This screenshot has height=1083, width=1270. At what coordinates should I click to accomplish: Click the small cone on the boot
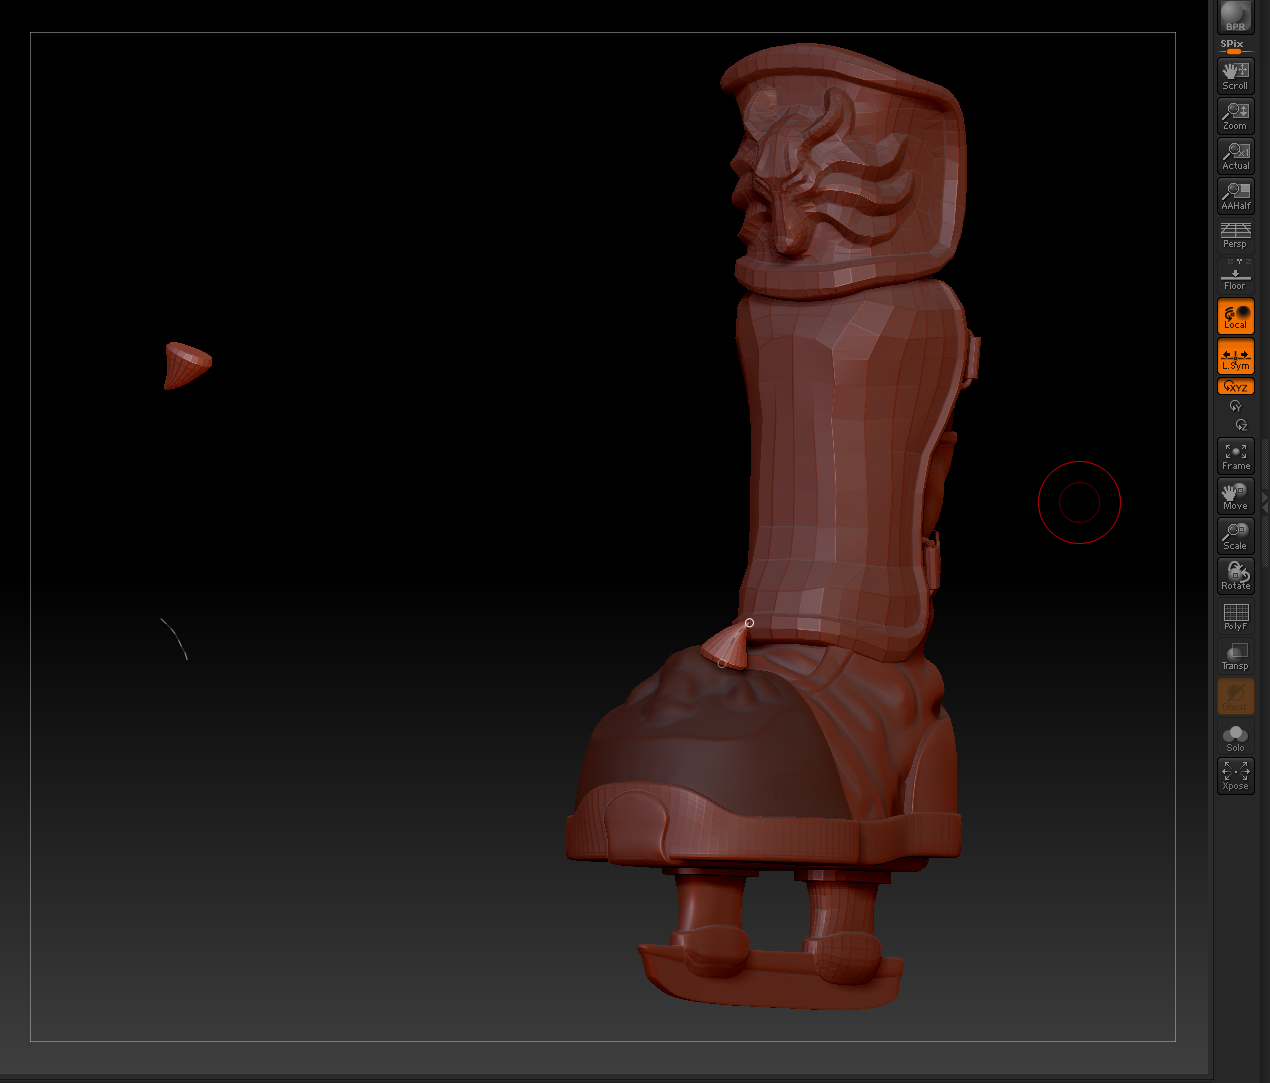pyautogui.click(x=728, y=645)
